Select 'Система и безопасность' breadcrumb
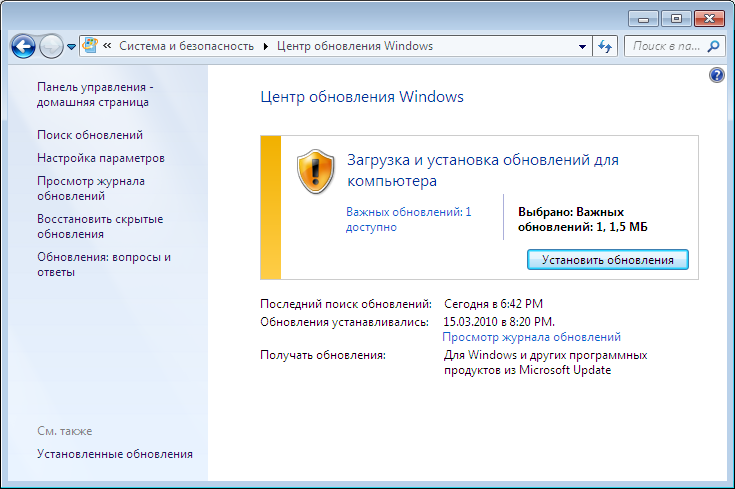735x489 pixels. tap(186, 46)
